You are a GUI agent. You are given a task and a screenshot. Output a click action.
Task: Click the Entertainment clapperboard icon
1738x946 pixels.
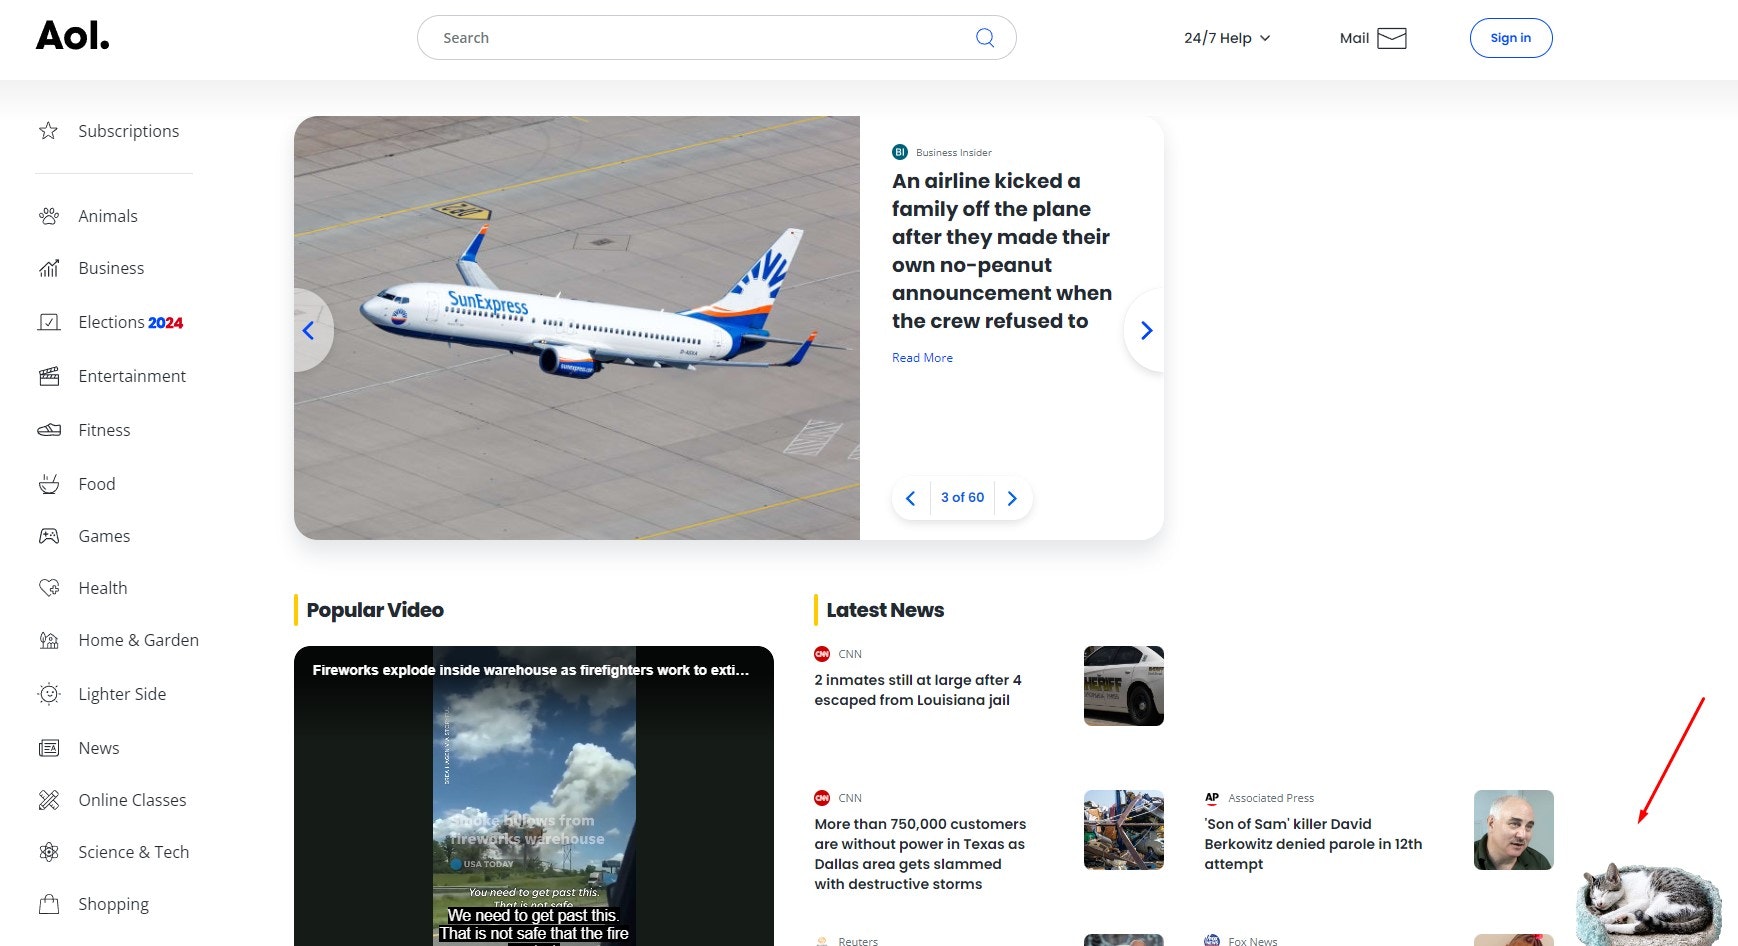[x=48, y=376]
